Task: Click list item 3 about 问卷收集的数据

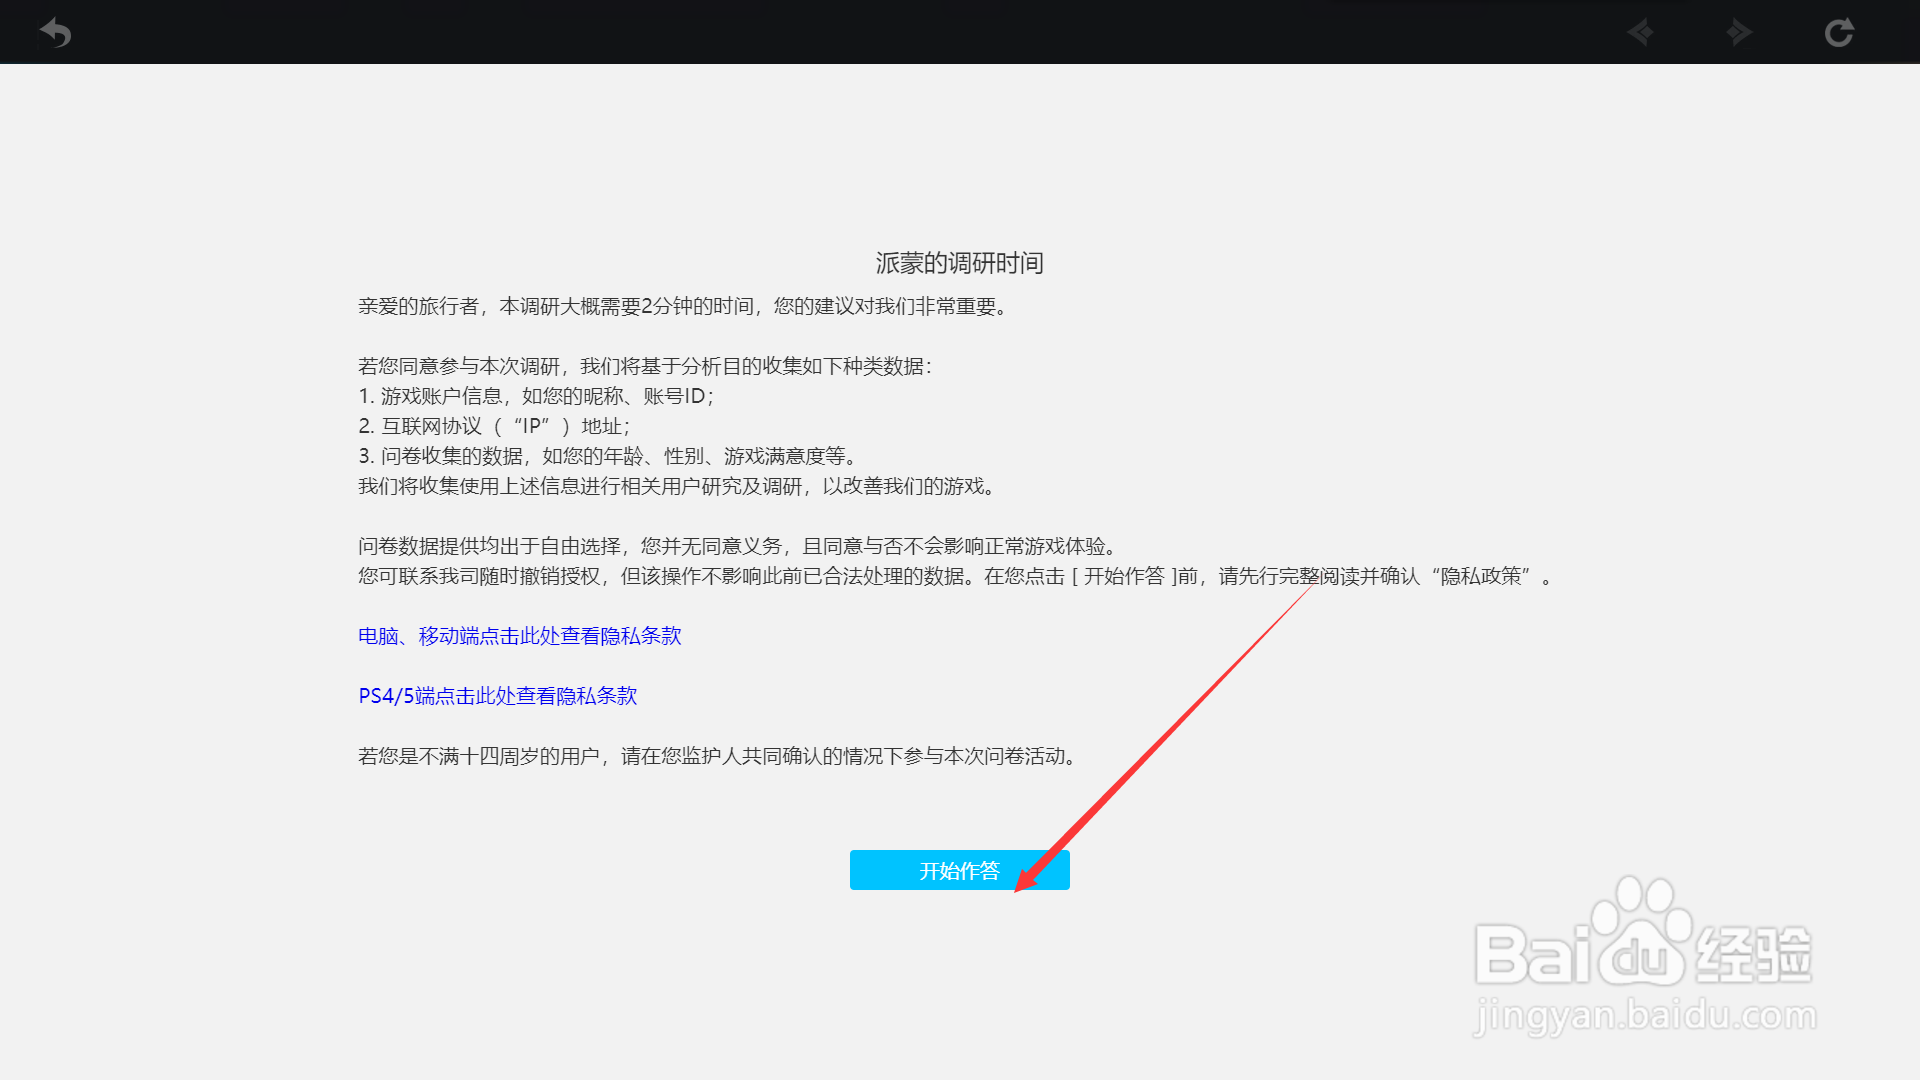Action: (x=608, y=456)
